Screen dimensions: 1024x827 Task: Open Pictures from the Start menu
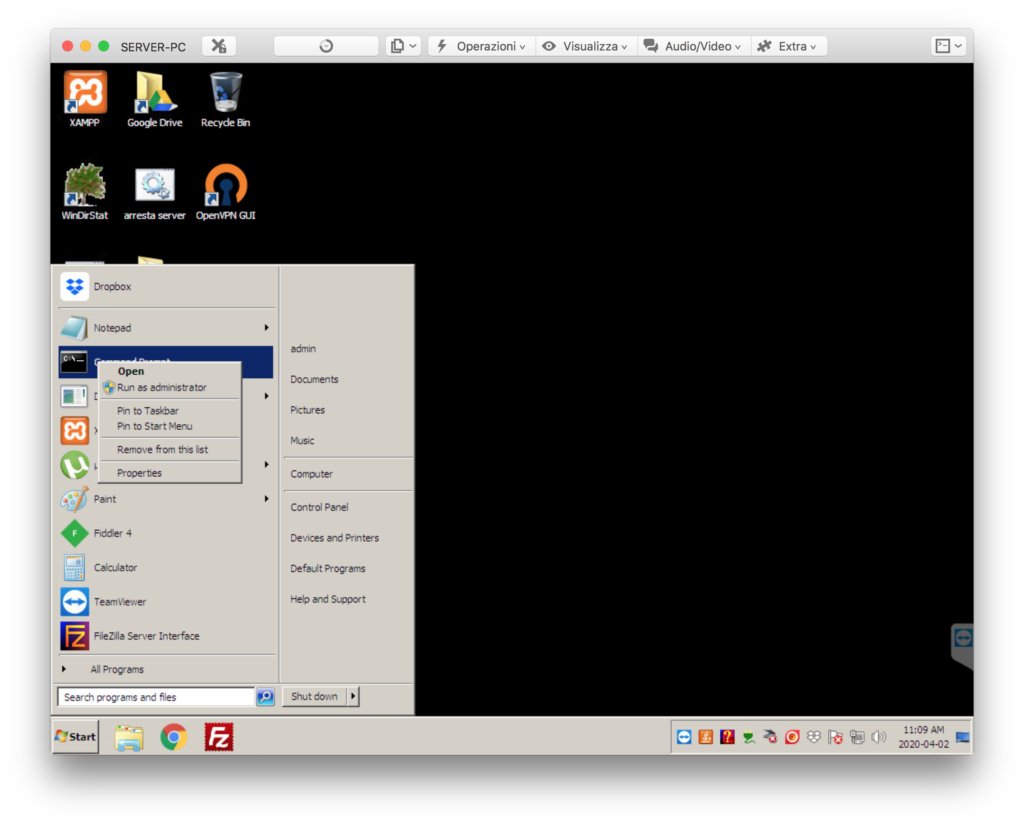pos(308,411)
